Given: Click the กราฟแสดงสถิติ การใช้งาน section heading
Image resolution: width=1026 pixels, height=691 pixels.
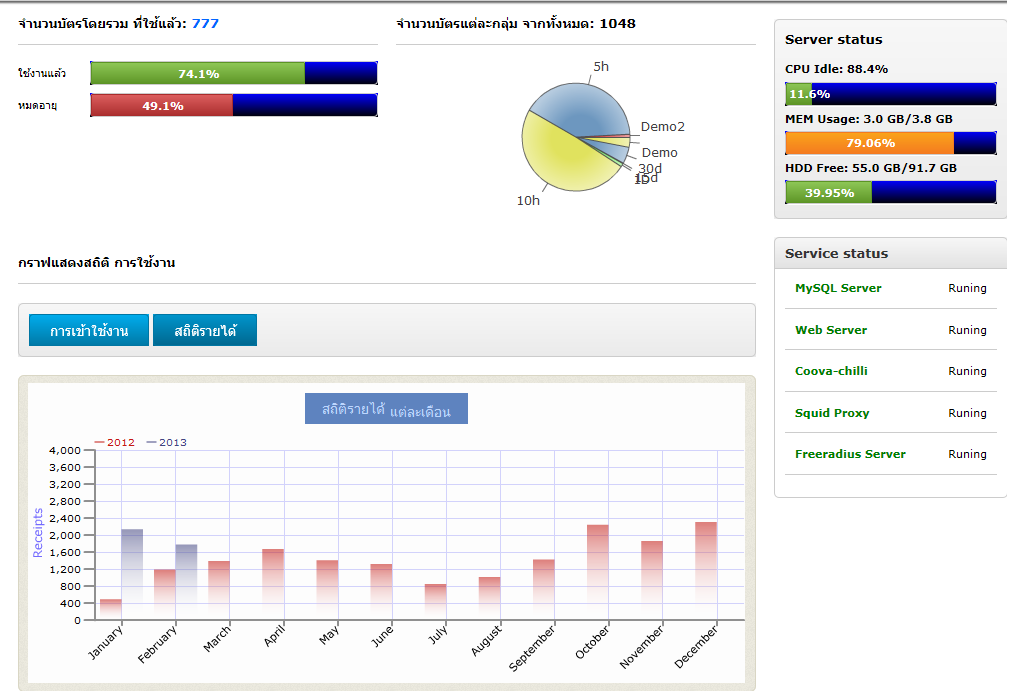Looking at the screenshot, I should click(97, 263).
